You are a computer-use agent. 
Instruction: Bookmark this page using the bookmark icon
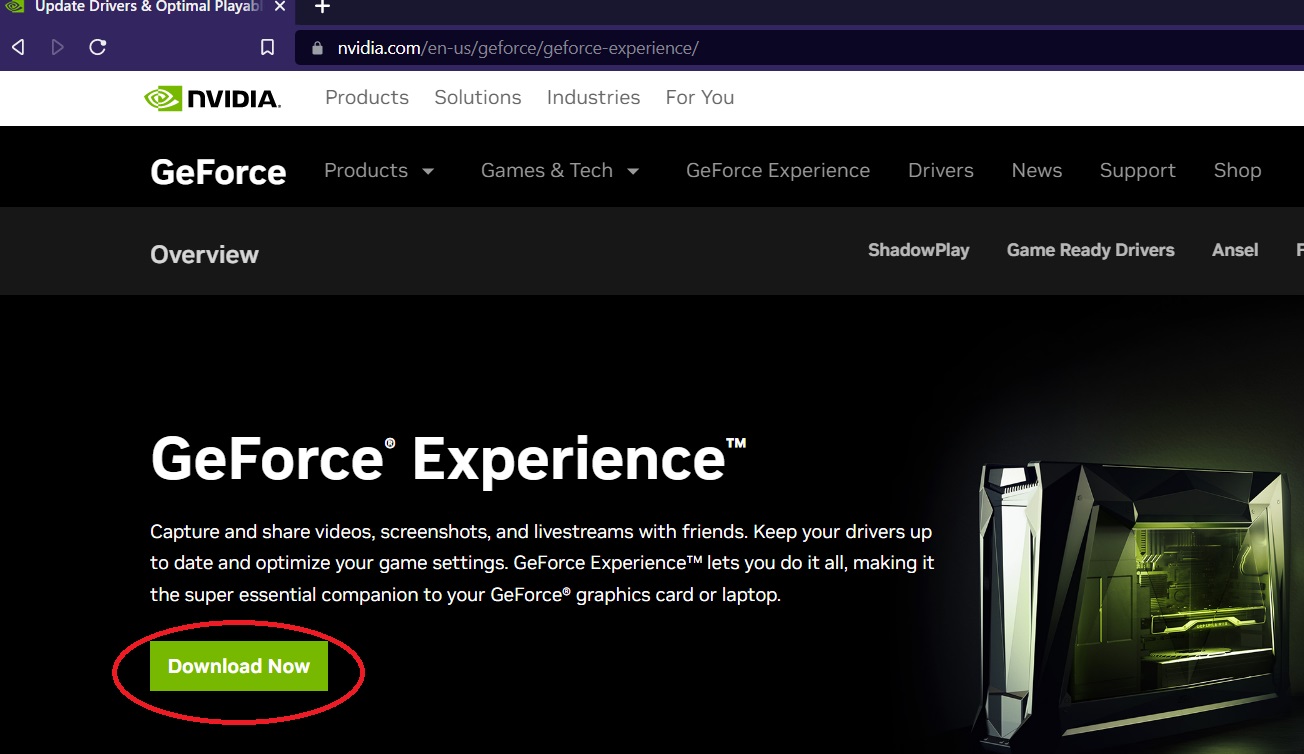click(267, 47)
